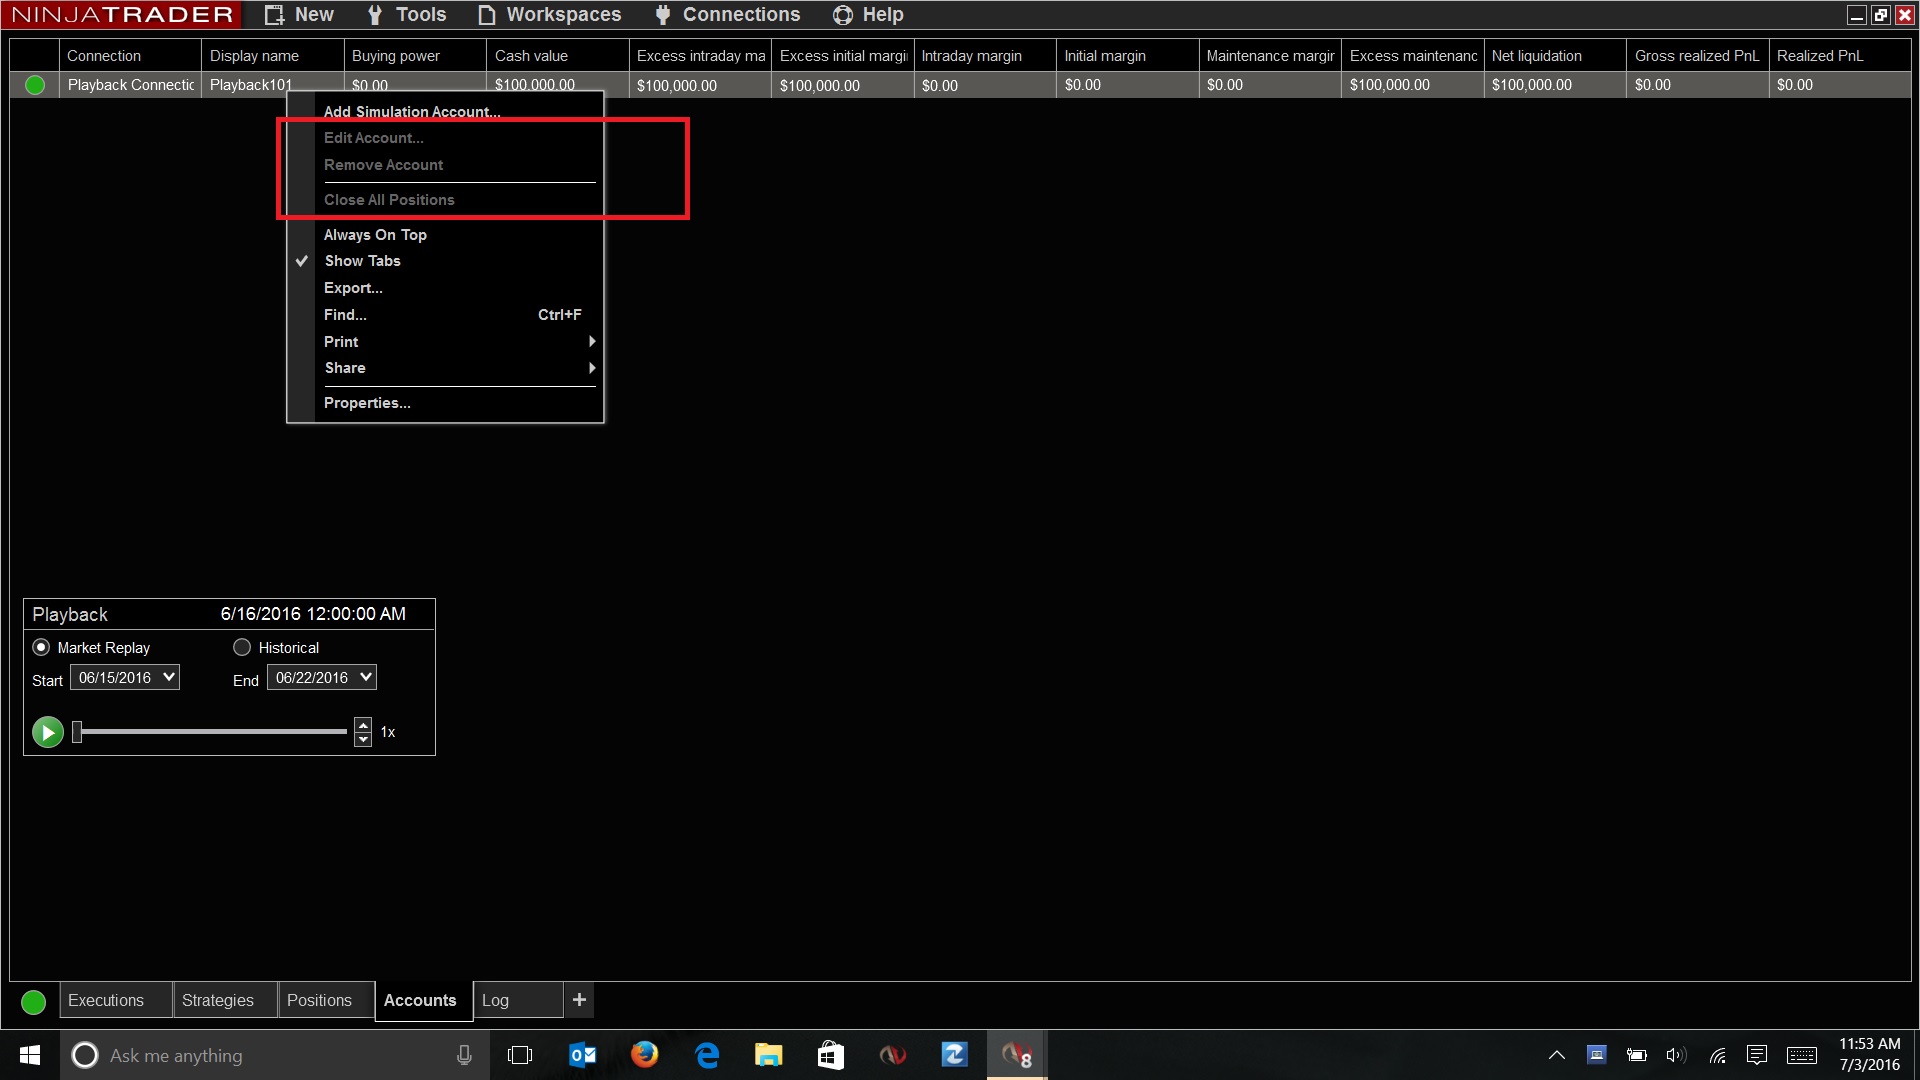Expand the Print submenu arrow
This screenshot has width=1920, height=1080.
click(x=592, y=342)
